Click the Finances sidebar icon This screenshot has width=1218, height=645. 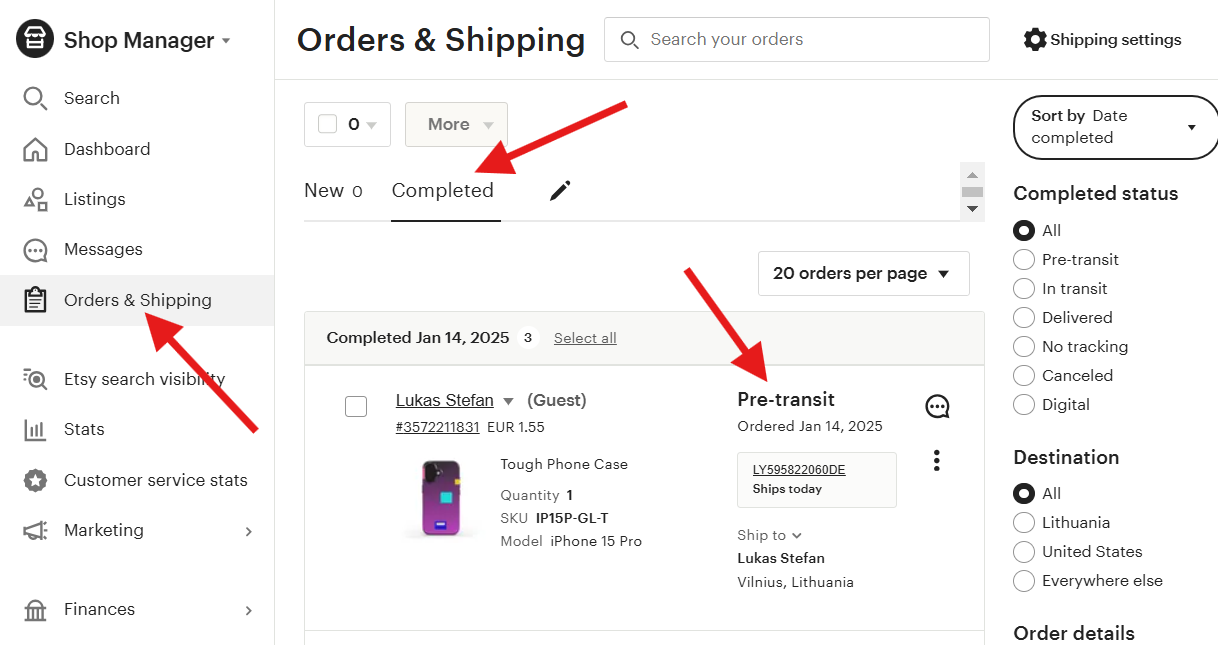tap(34, 609)
